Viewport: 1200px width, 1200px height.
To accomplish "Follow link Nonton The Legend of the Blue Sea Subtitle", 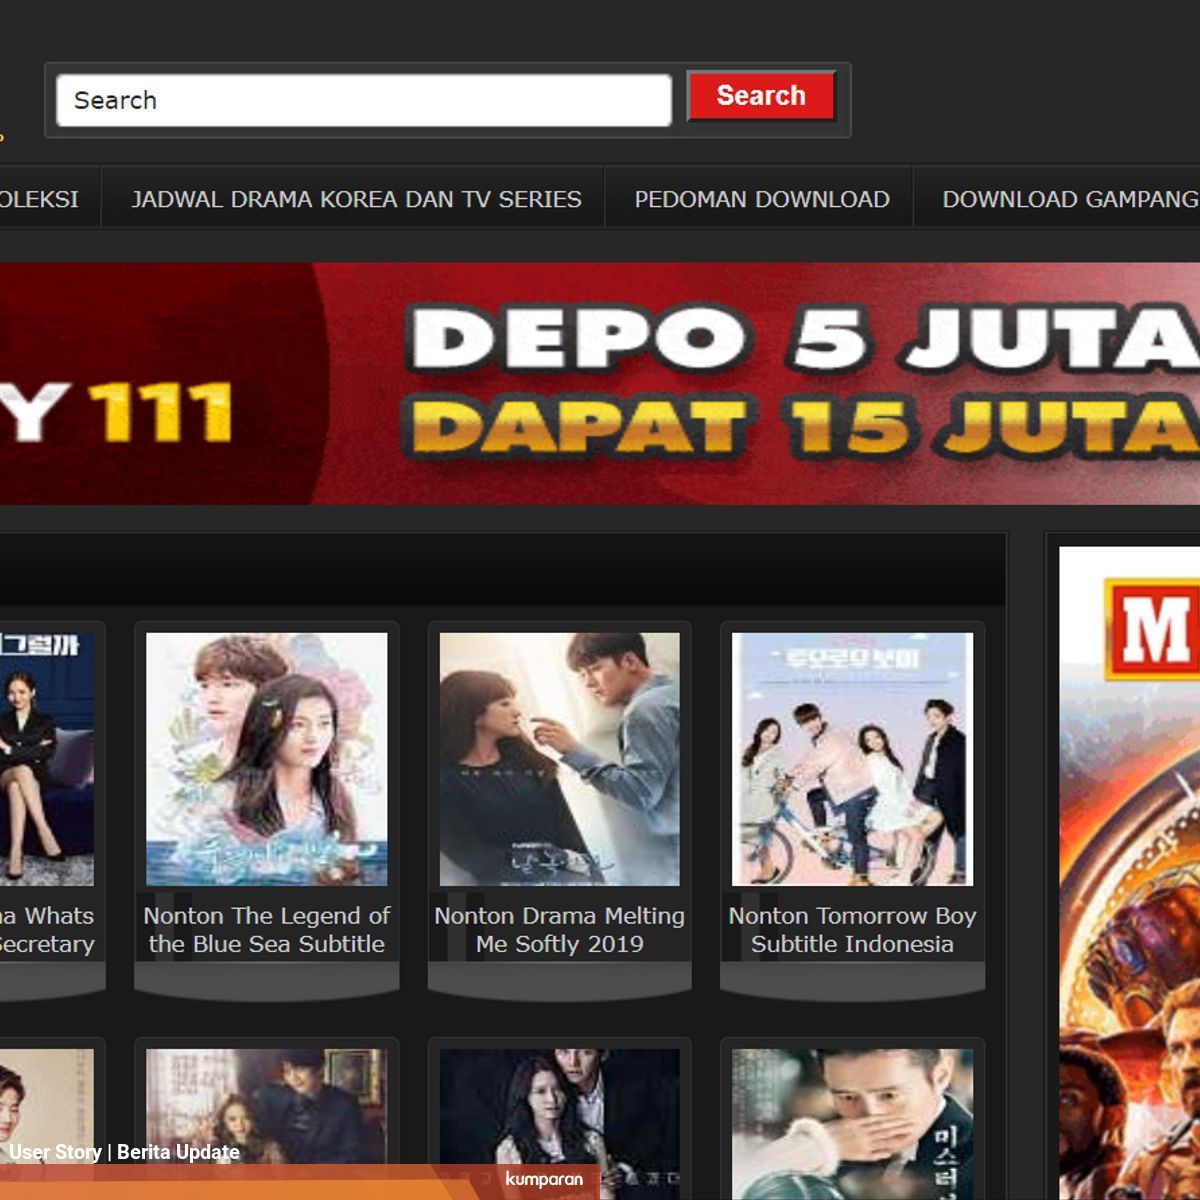I will pos(267,930).
